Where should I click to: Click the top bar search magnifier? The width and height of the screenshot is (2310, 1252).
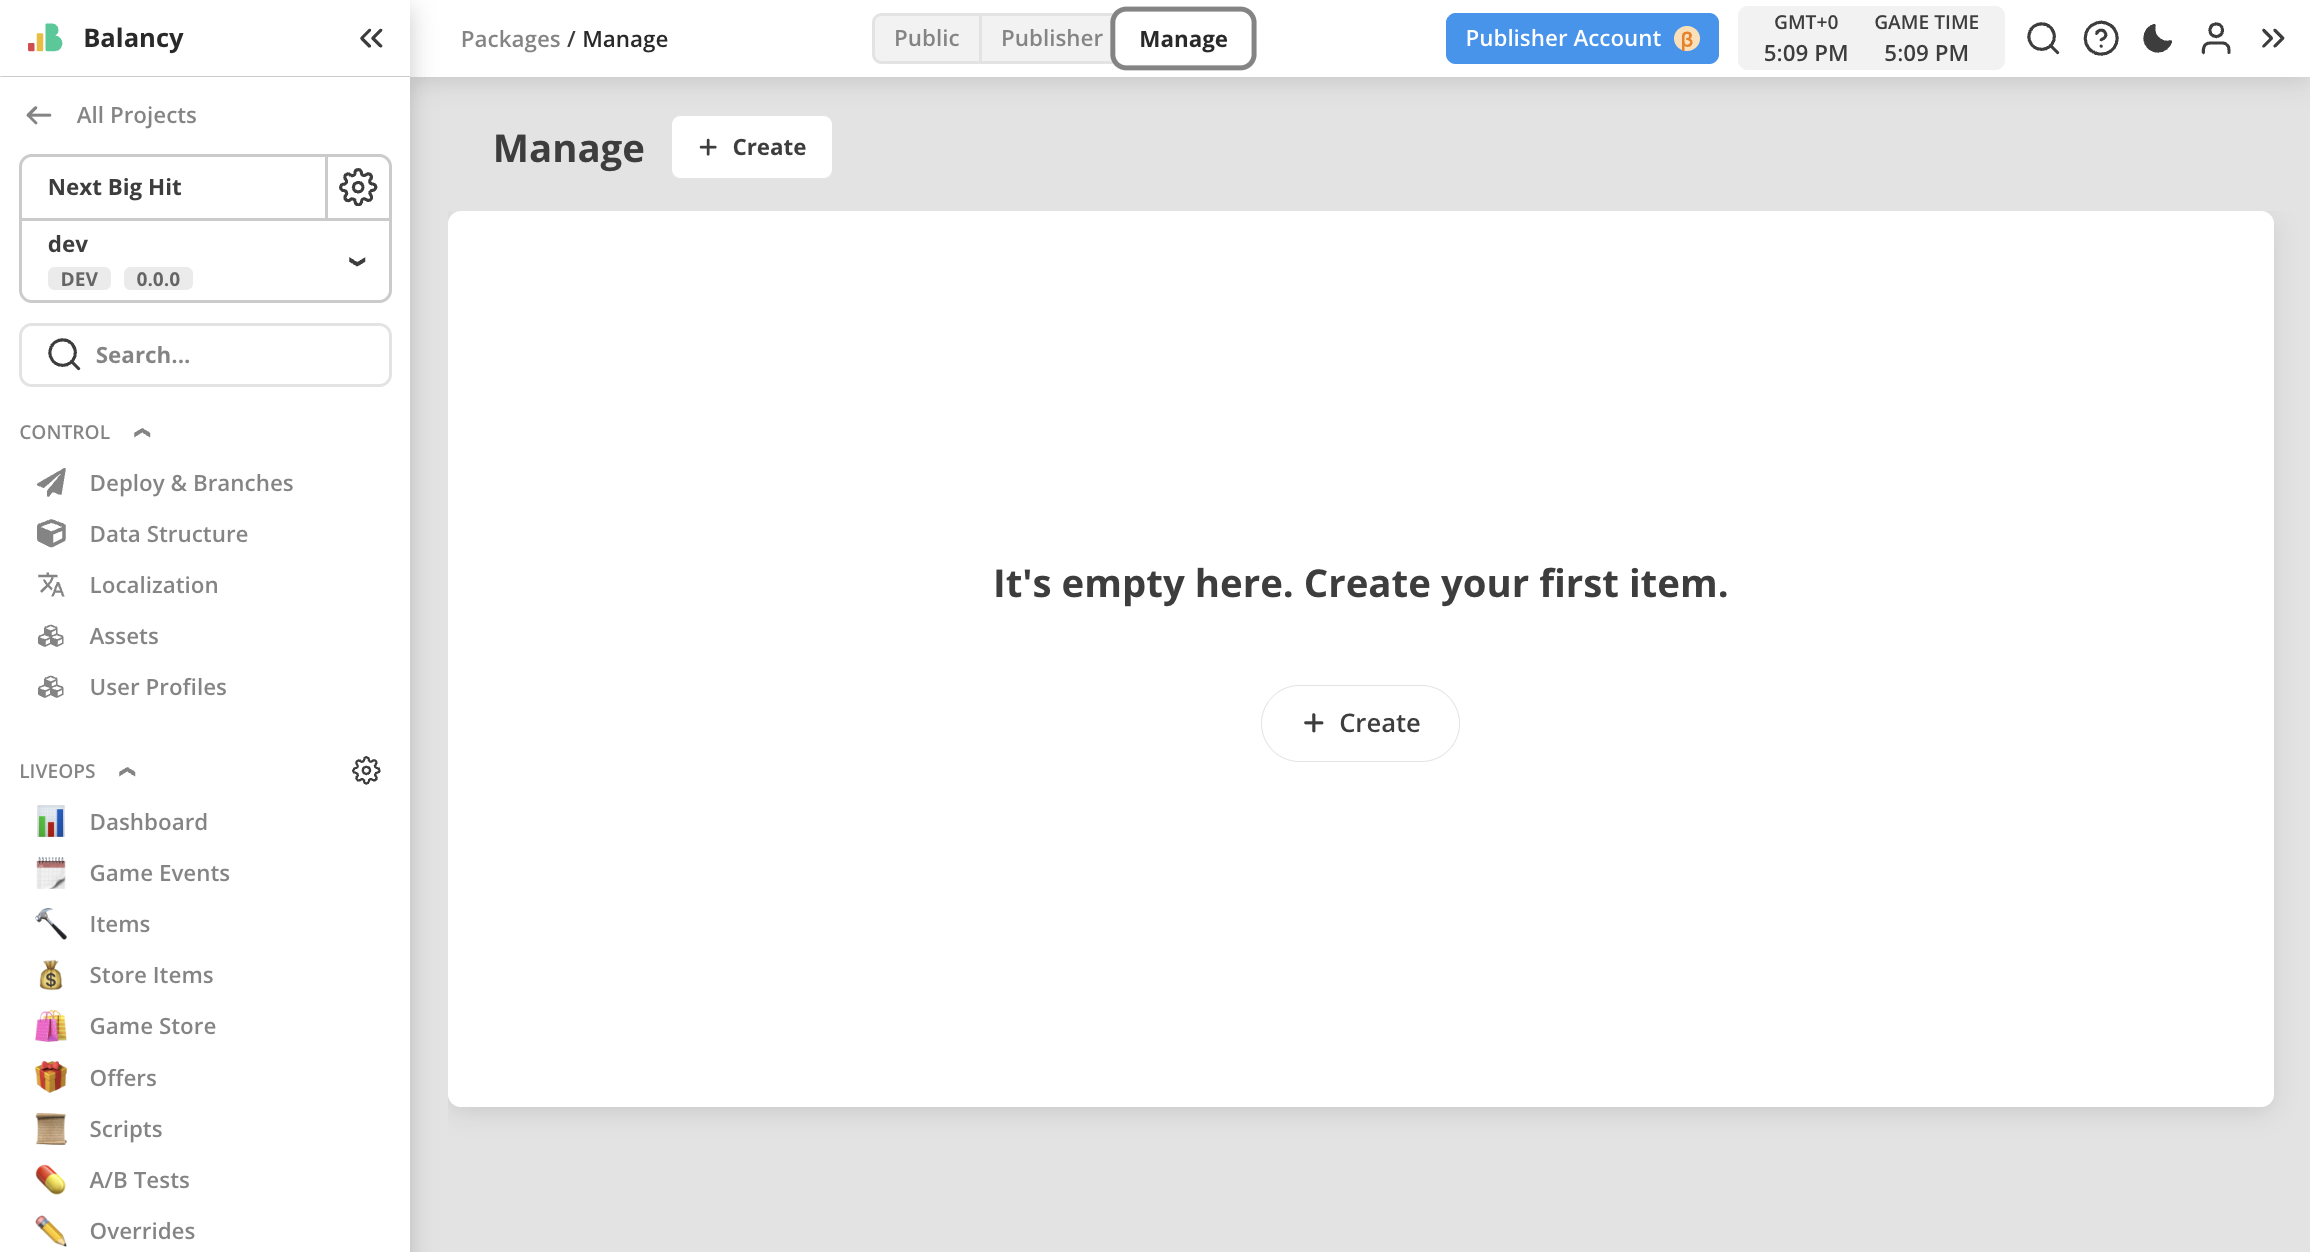[2042, 39]
